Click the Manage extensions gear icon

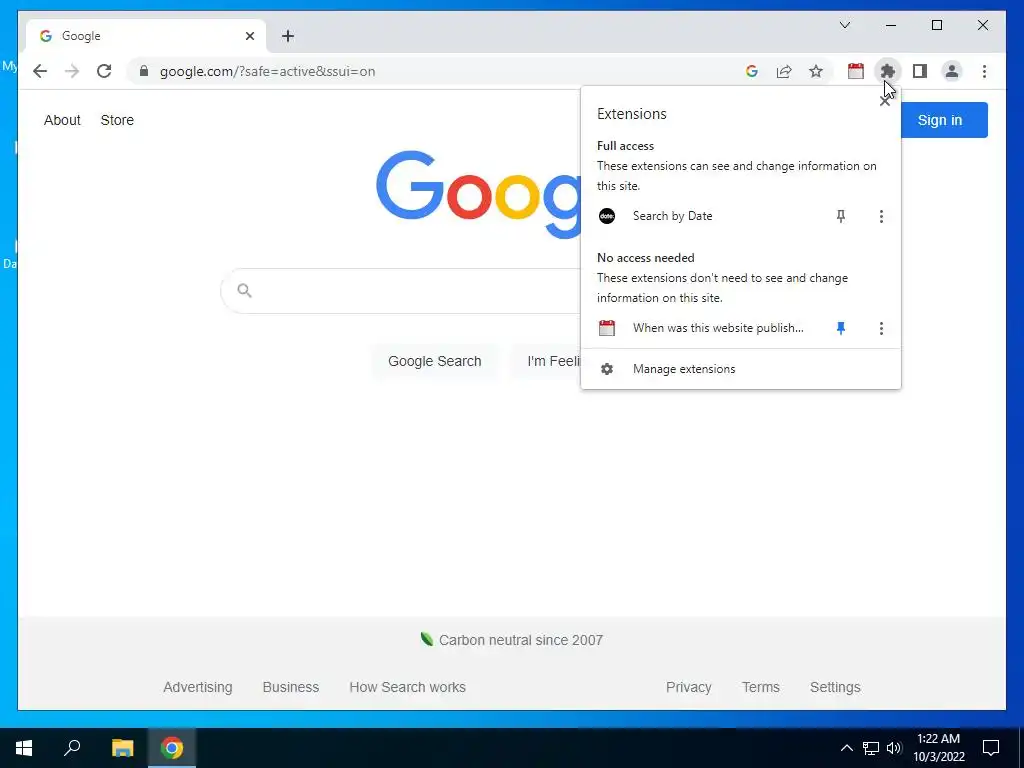[607, 369]
